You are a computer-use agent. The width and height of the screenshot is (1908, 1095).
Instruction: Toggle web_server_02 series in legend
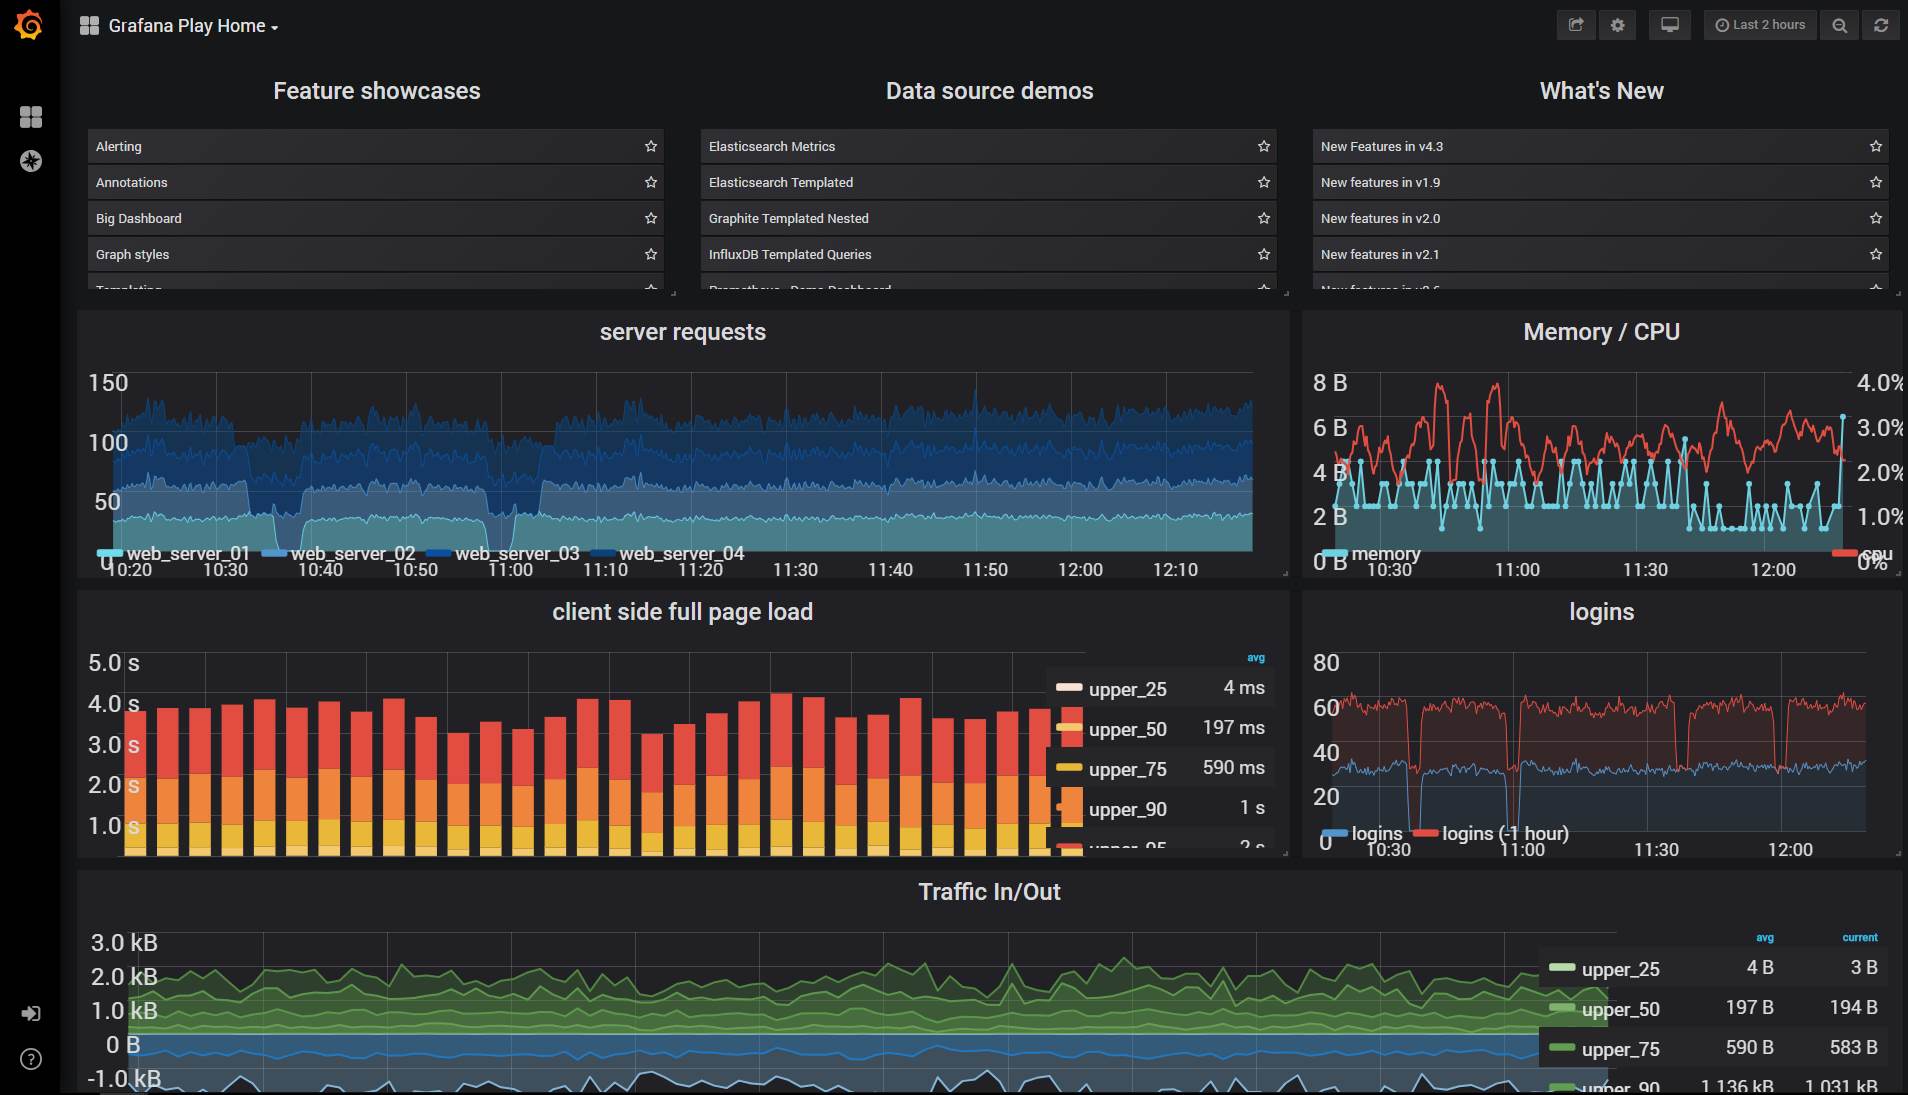coord(353,553)
